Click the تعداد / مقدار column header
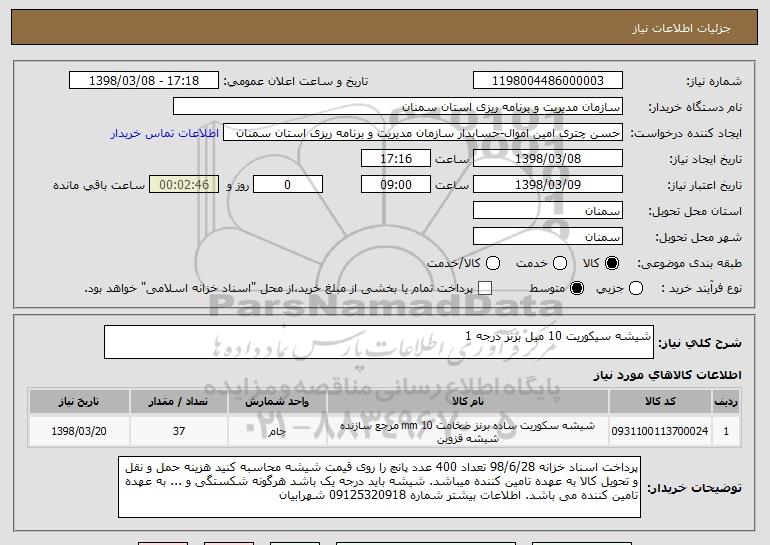 click(x=178, y=402)
